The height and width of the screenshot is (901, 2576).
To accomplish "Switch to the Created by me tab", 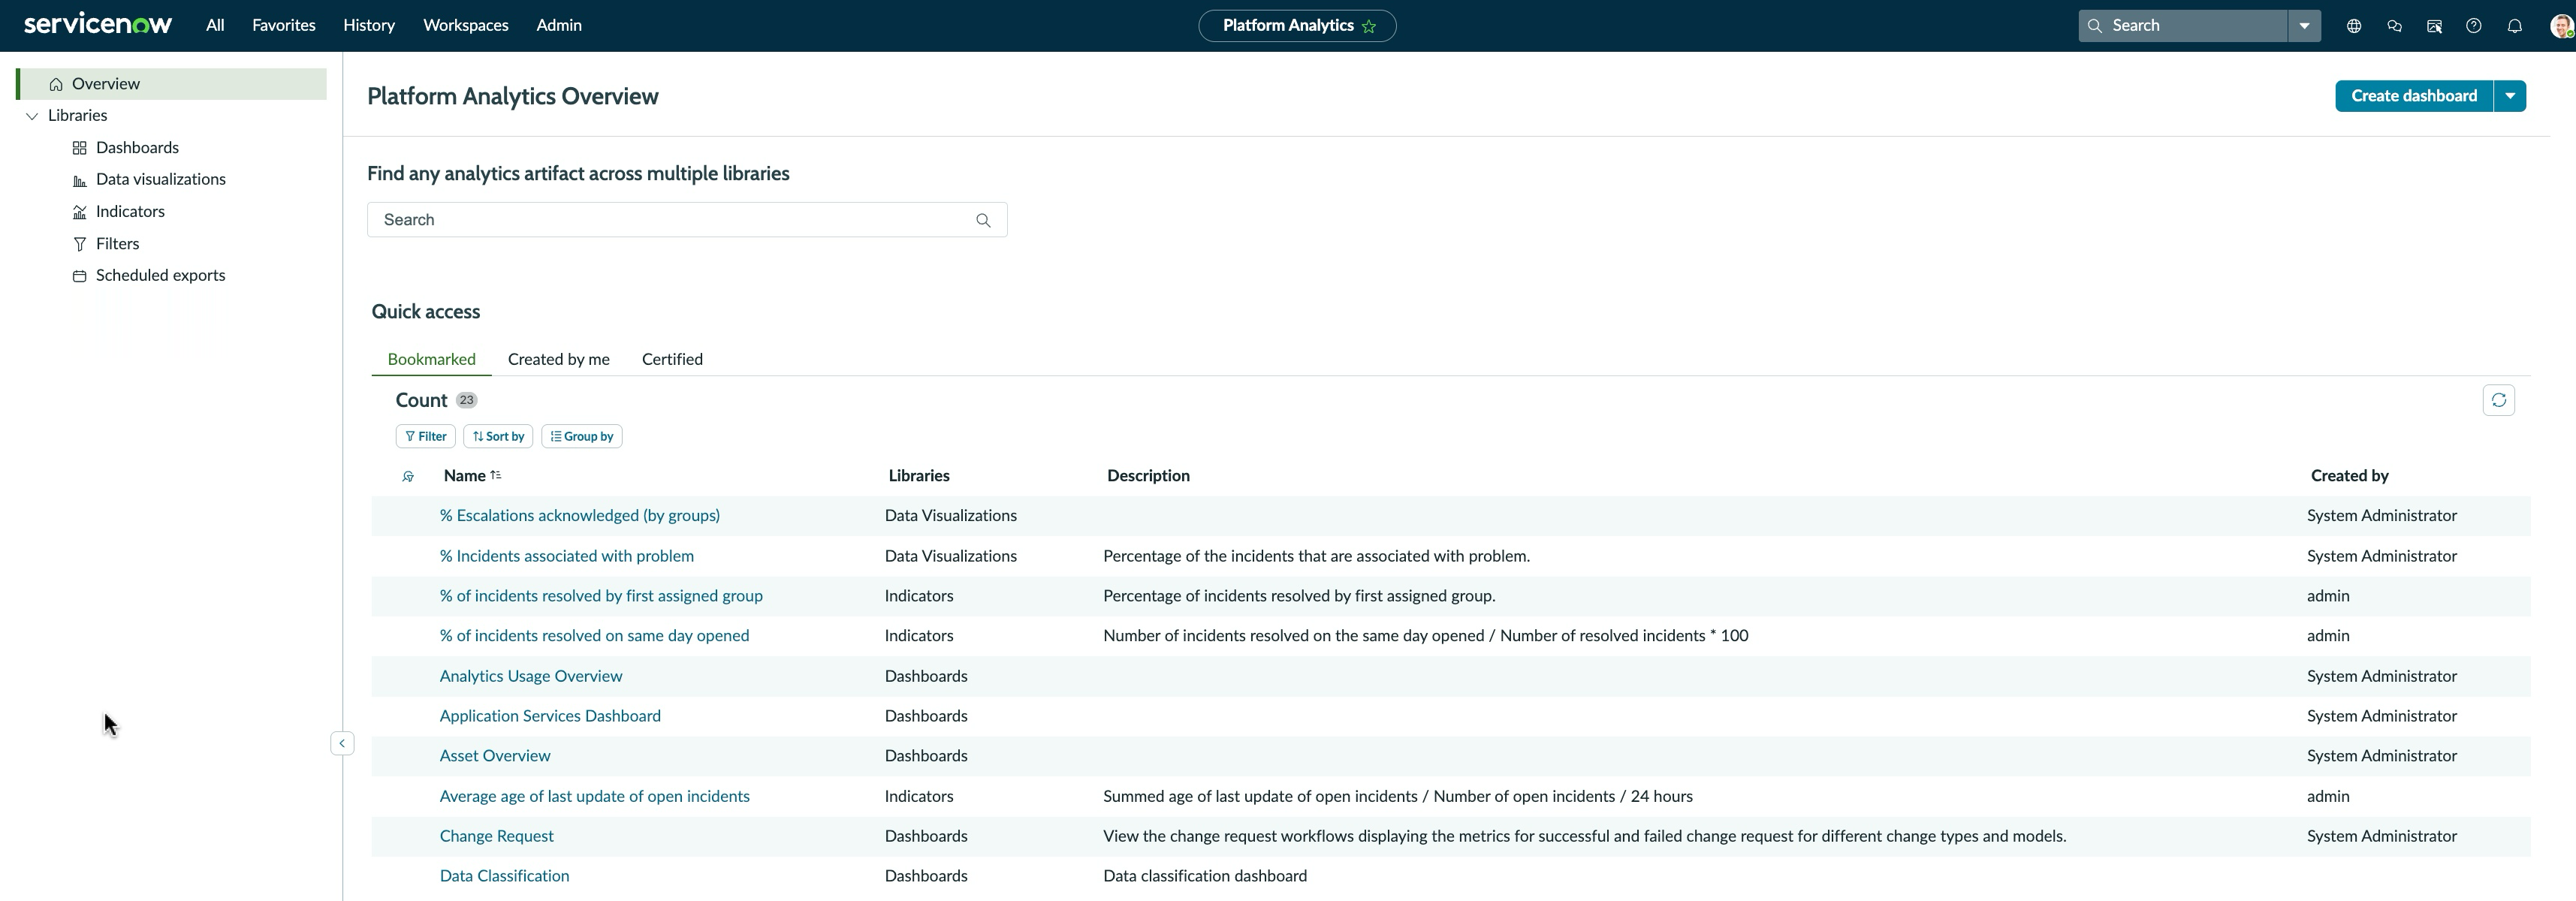I will tap(559, 359).
